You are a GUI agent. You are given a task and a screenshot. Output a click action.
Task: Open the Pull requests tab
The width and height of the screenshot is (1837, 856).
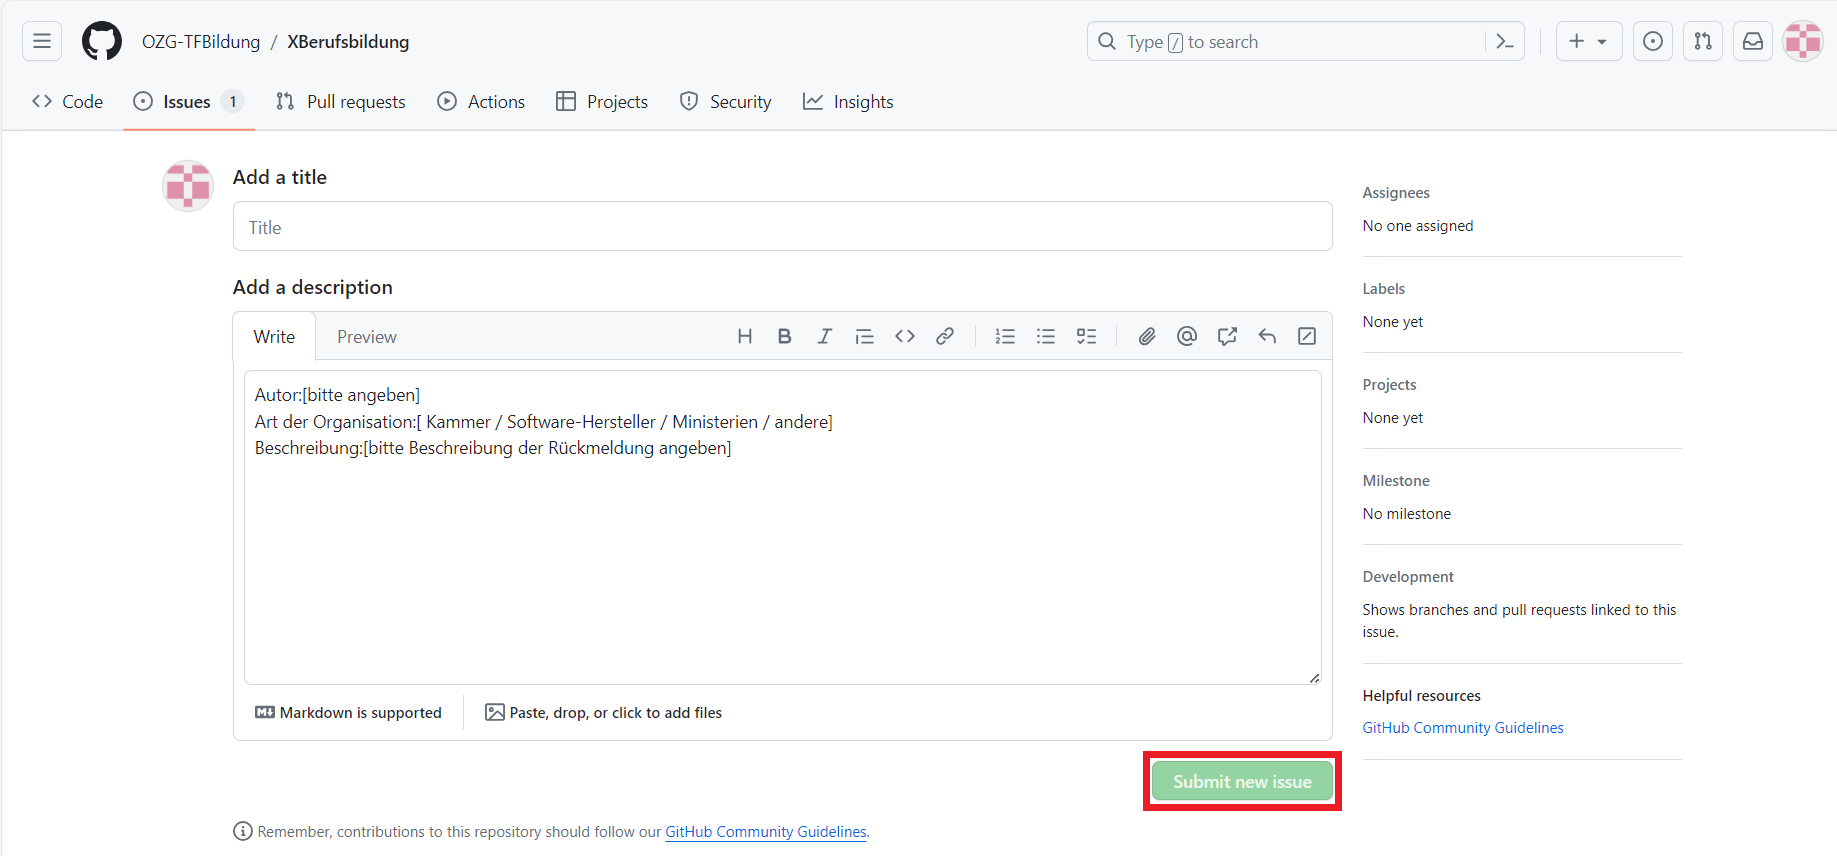pos(341,102)
